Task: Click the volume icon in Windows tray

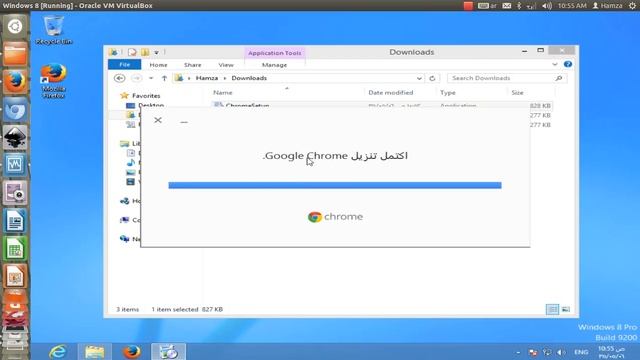Action: (561, 352)
